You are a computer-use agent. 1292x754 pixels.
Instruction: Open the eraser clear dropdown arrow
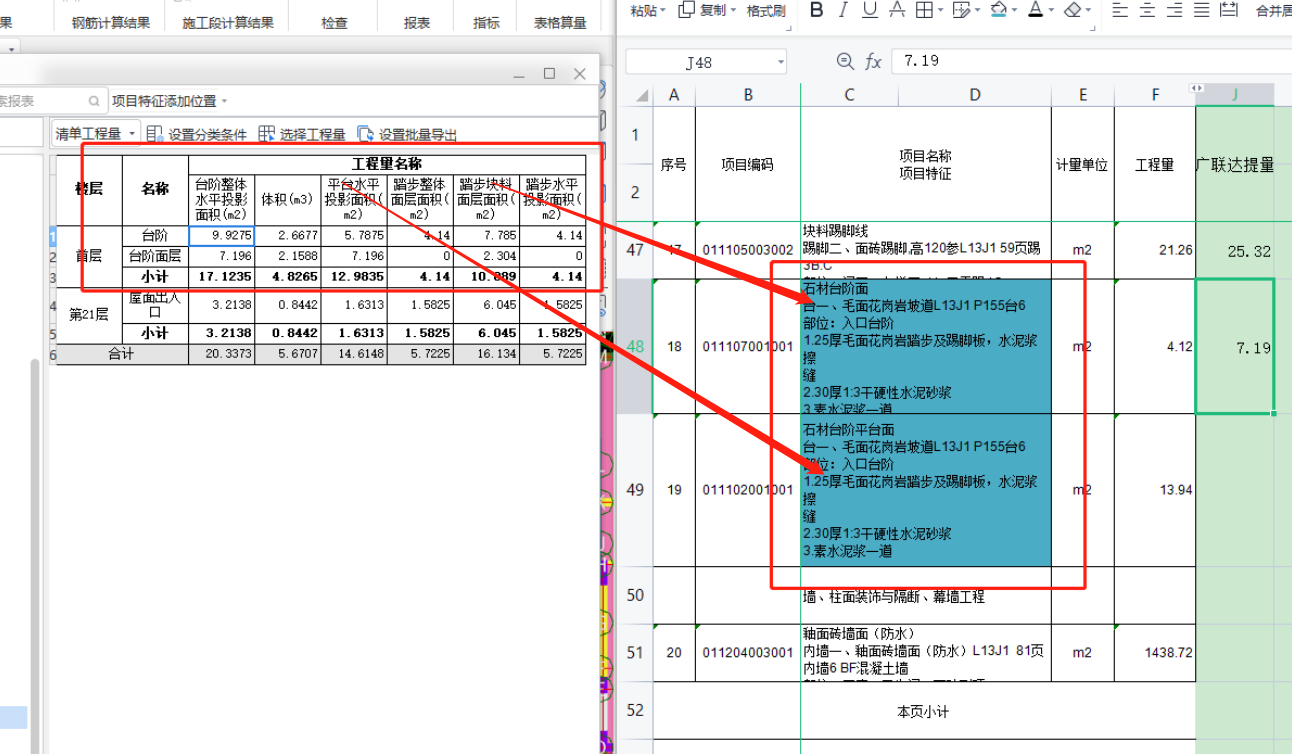point(1089,10)
